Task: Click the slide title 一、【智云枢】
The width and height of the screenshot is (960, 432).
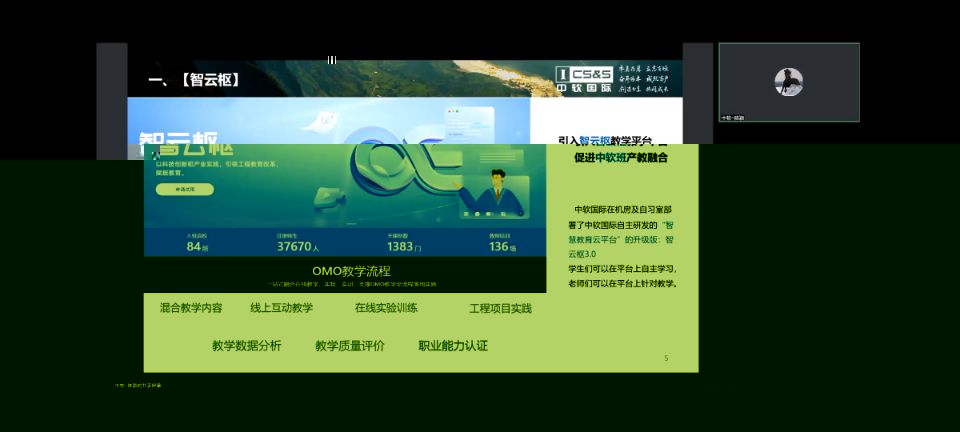Action: coord(195,80)
